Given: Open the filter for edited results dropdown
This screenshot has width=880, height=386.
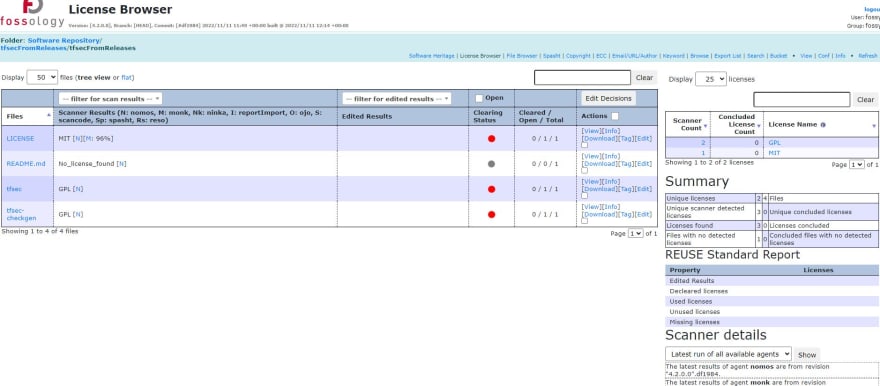Looking at the screenshot, I should point(397,99).
